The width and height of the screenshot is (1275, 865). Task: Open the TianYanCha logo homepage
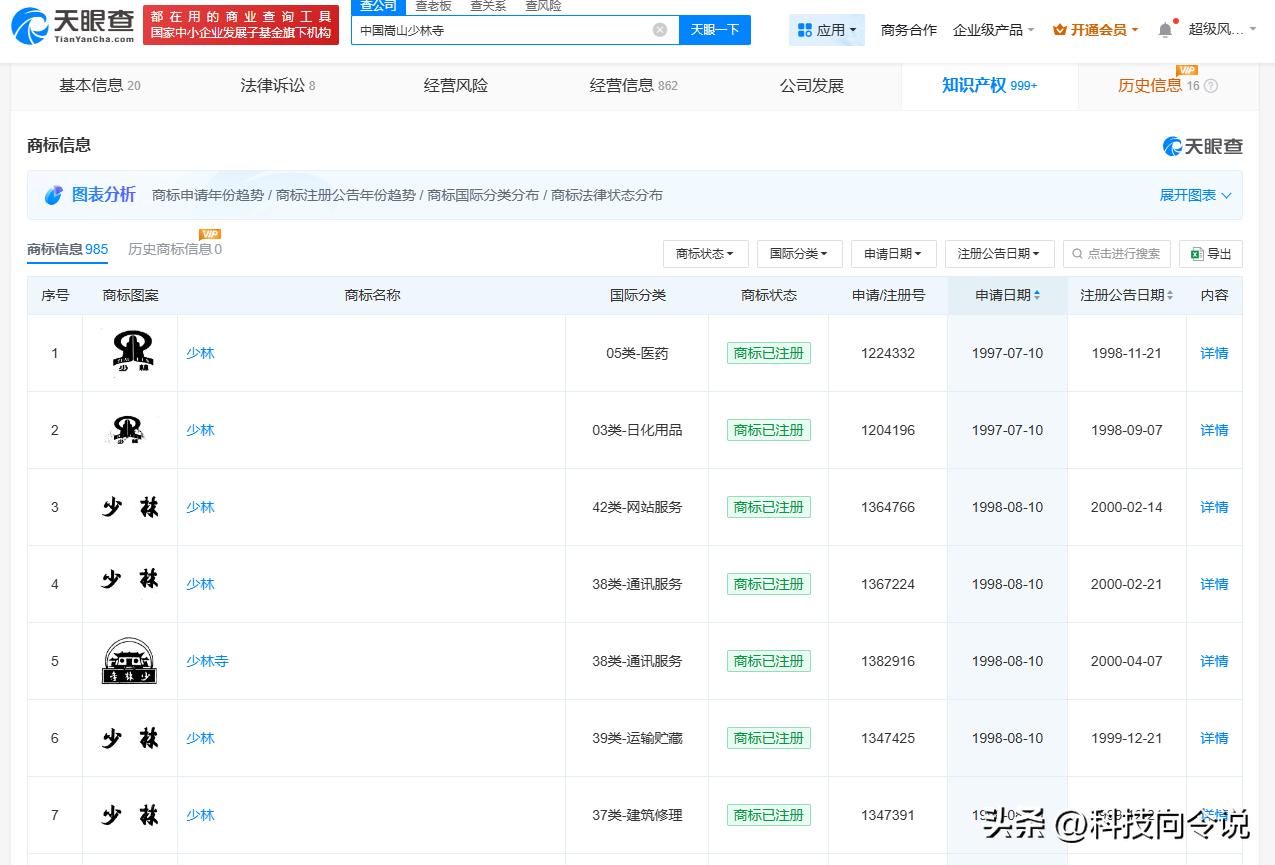coord(73,26)
